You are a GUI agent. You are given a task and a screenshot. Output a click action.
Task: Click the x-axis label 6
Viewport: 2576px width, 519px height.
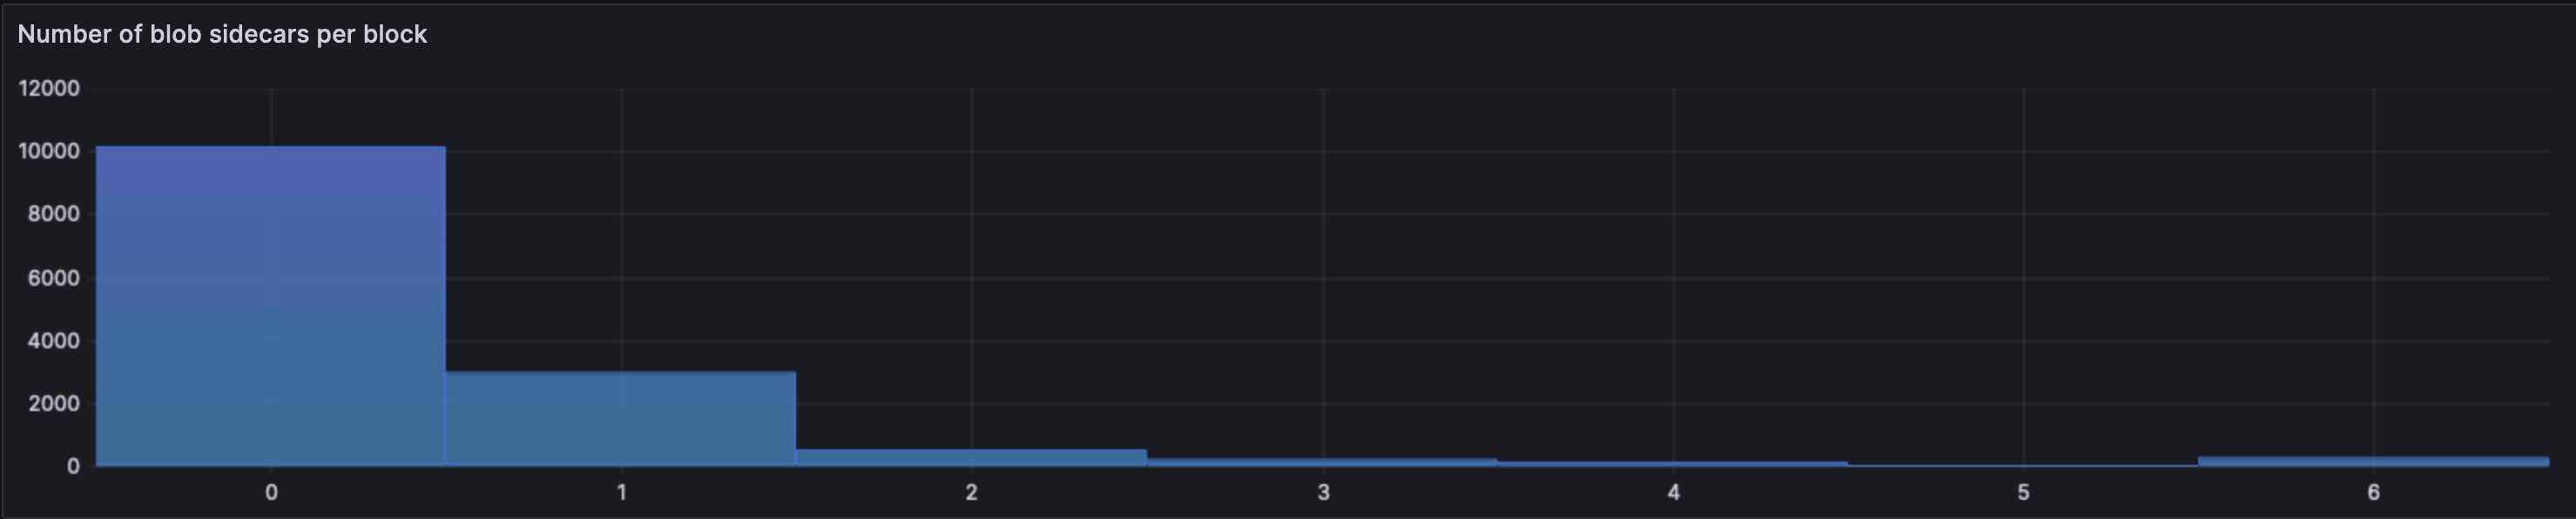pos(2373,492)
